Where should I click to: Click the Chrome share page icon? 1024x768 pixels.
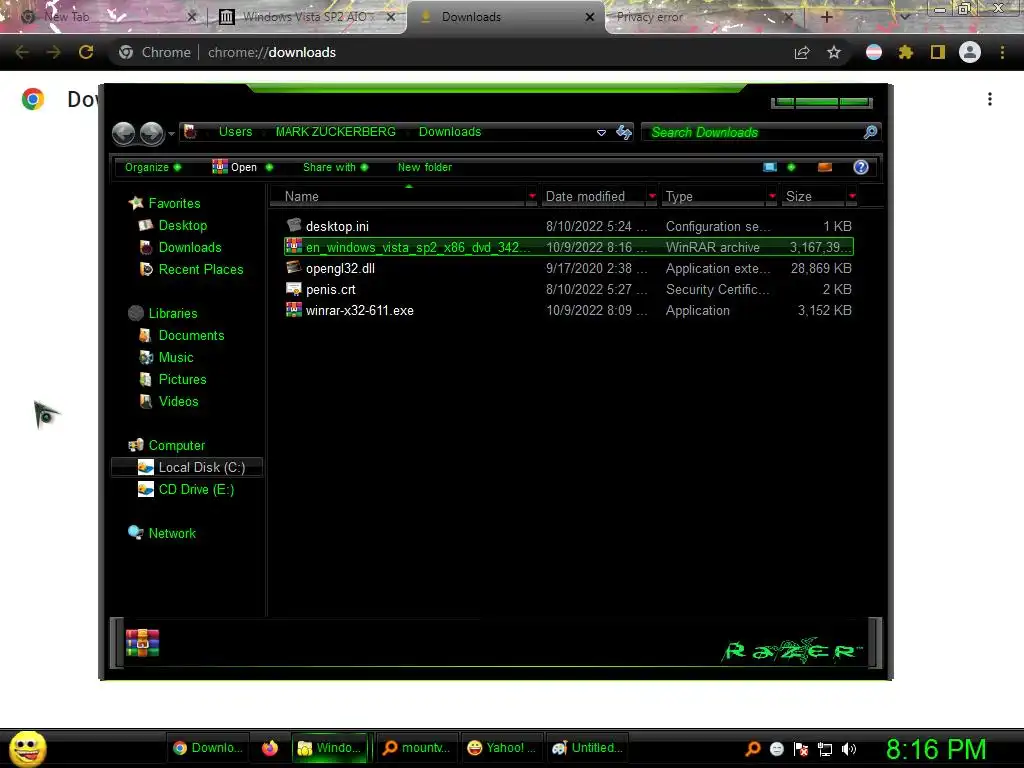coord(802,52)
